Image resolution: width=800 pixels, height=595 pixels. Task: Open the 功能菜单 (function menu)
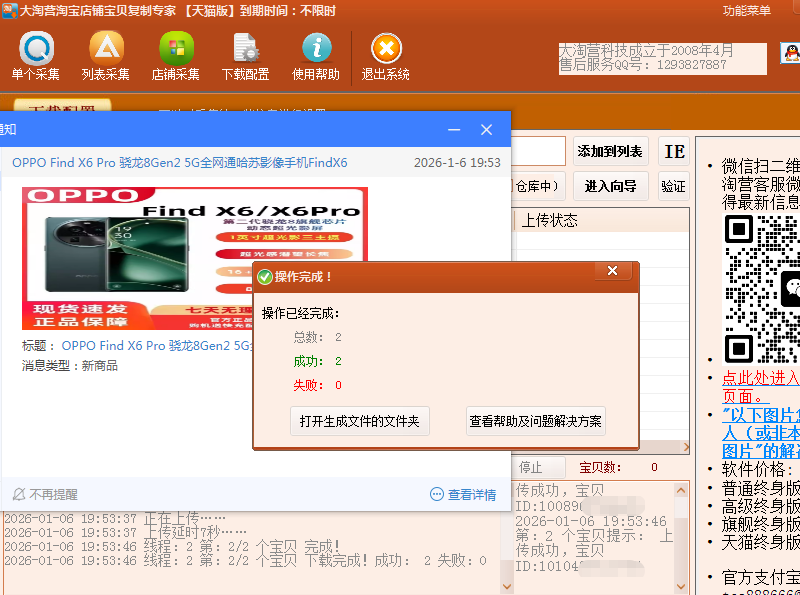[x=747, y=11]
